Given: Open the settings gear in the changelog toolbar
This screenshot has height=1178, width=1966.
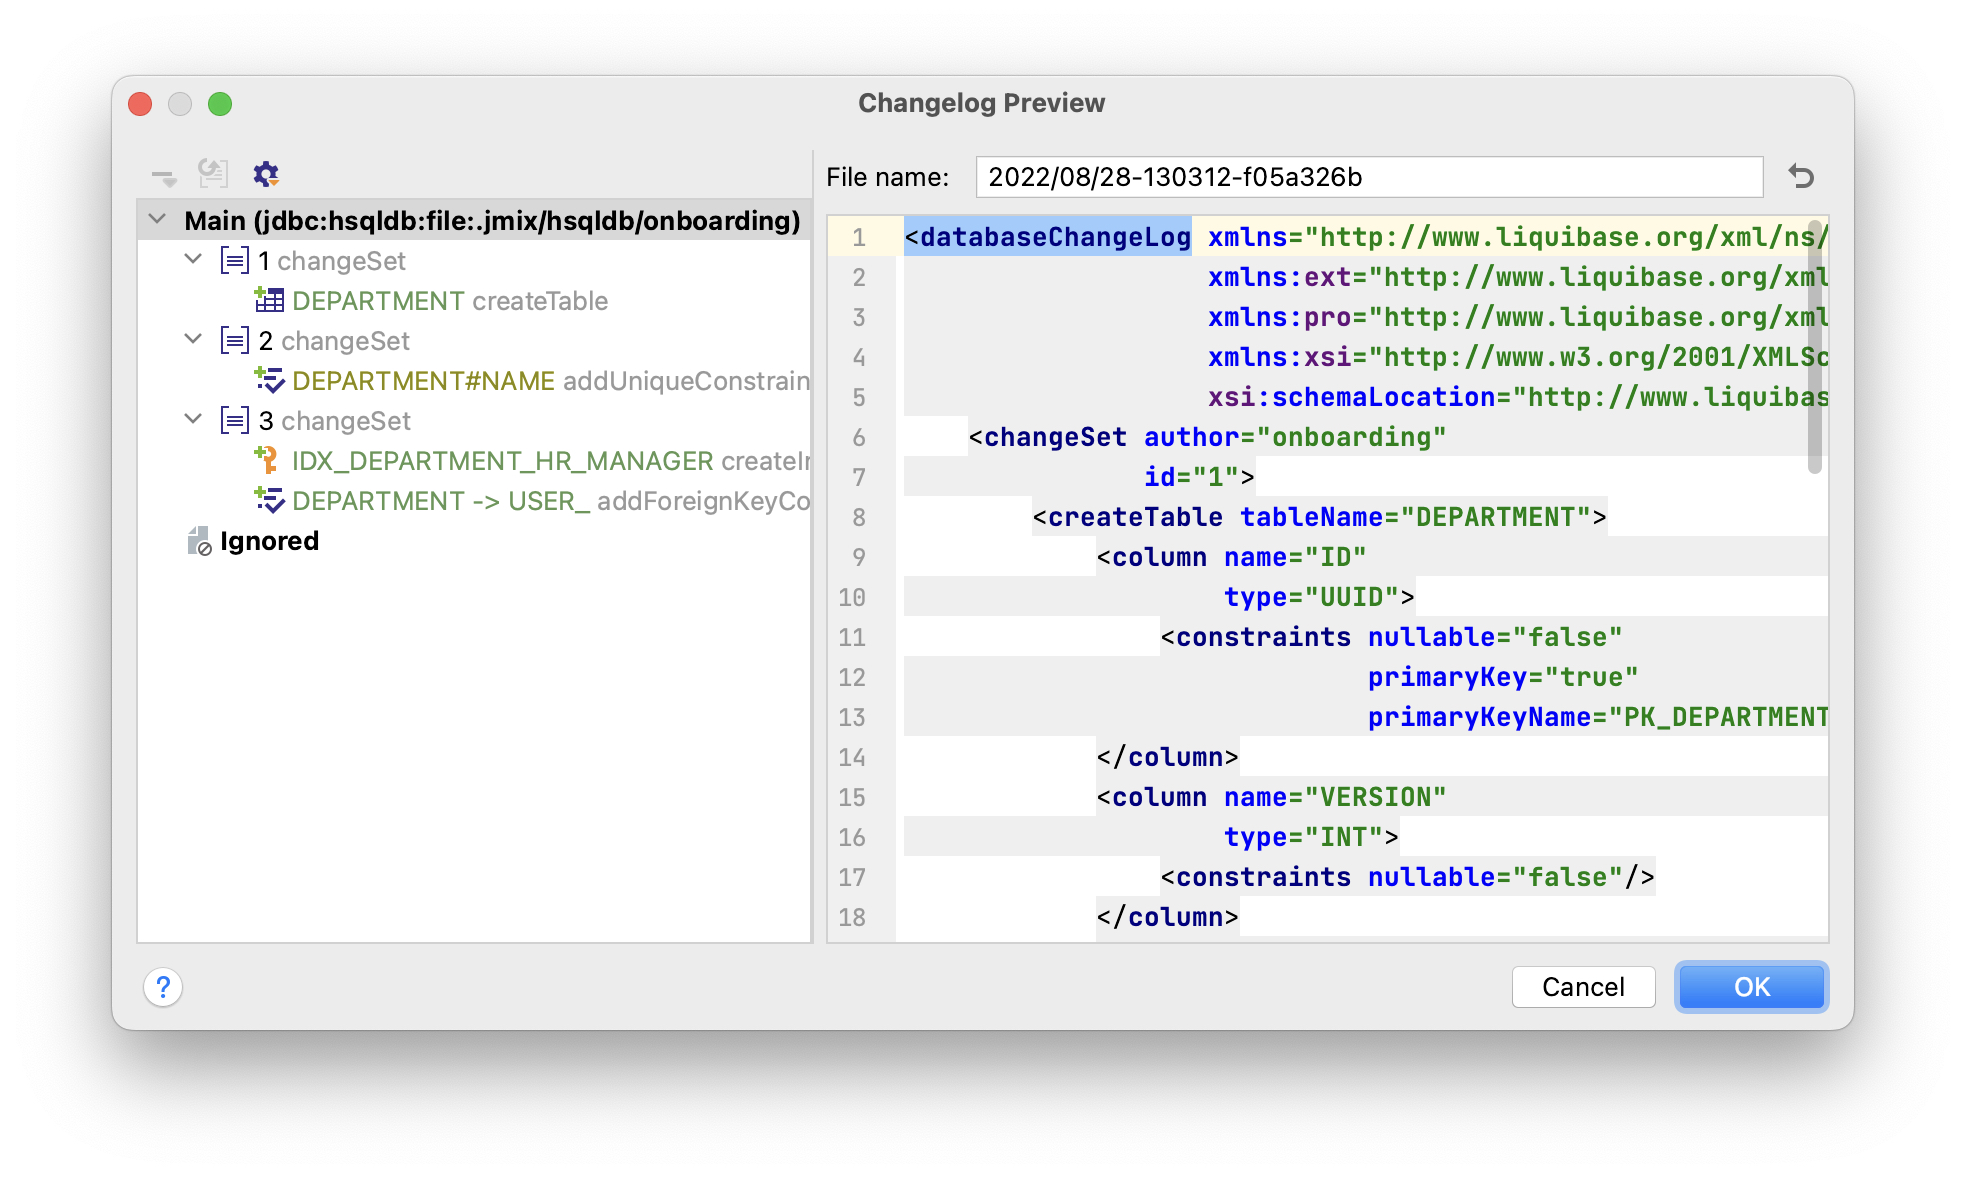Looking at the screenshot, I should point(266,174).
